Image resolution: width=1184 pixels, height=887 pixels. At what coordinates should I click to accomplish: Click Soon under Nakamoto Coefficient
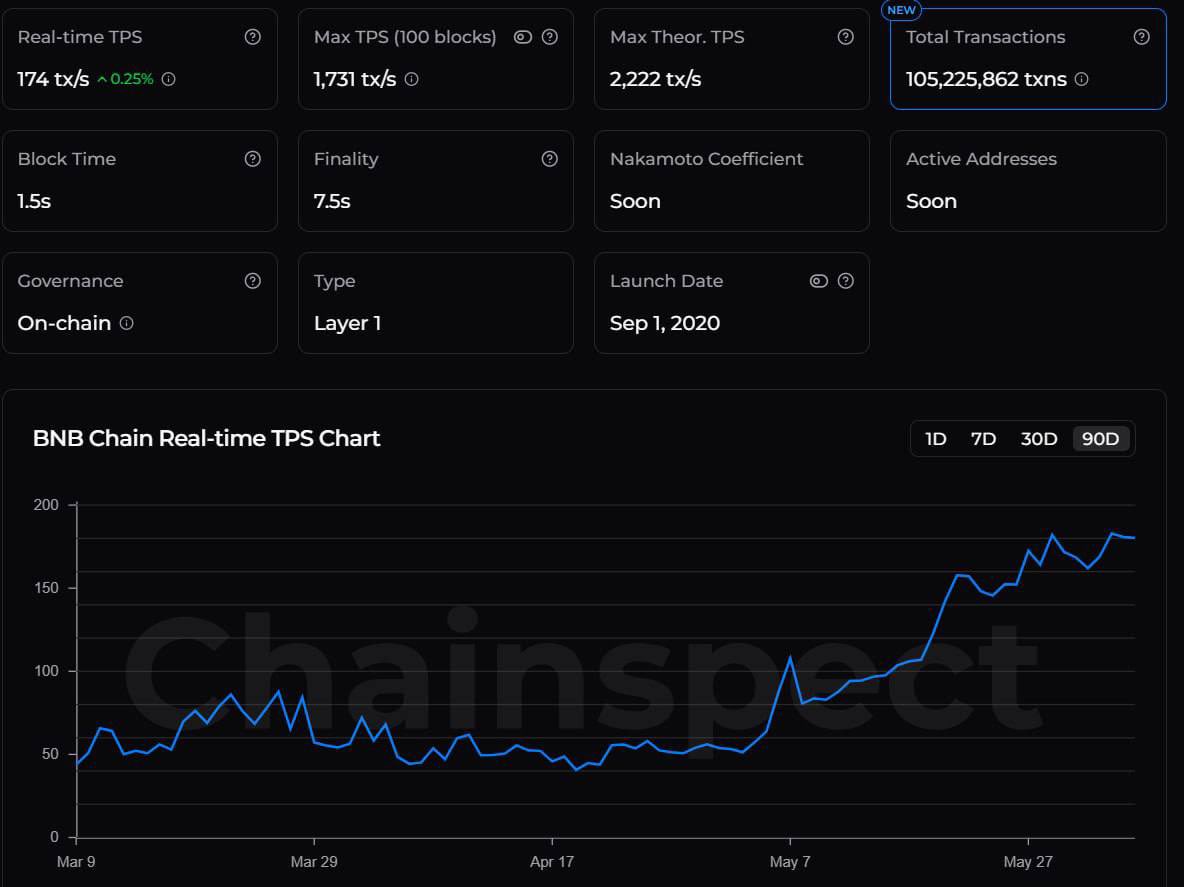pos(635,202)
